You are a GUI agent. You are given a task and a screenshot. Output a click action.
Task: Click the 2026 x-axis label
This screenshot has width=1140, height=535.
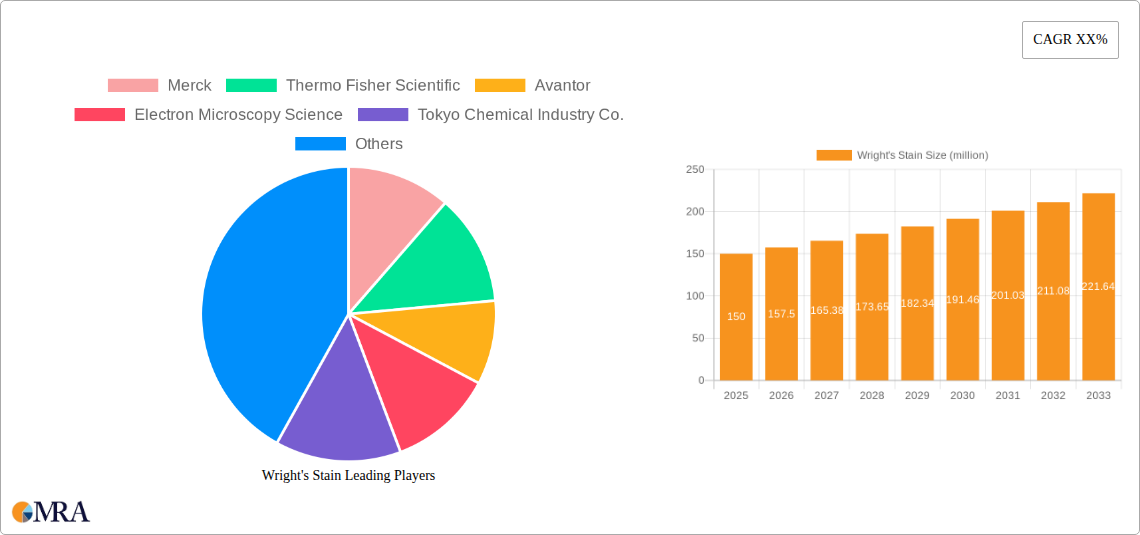pos(782,395)
